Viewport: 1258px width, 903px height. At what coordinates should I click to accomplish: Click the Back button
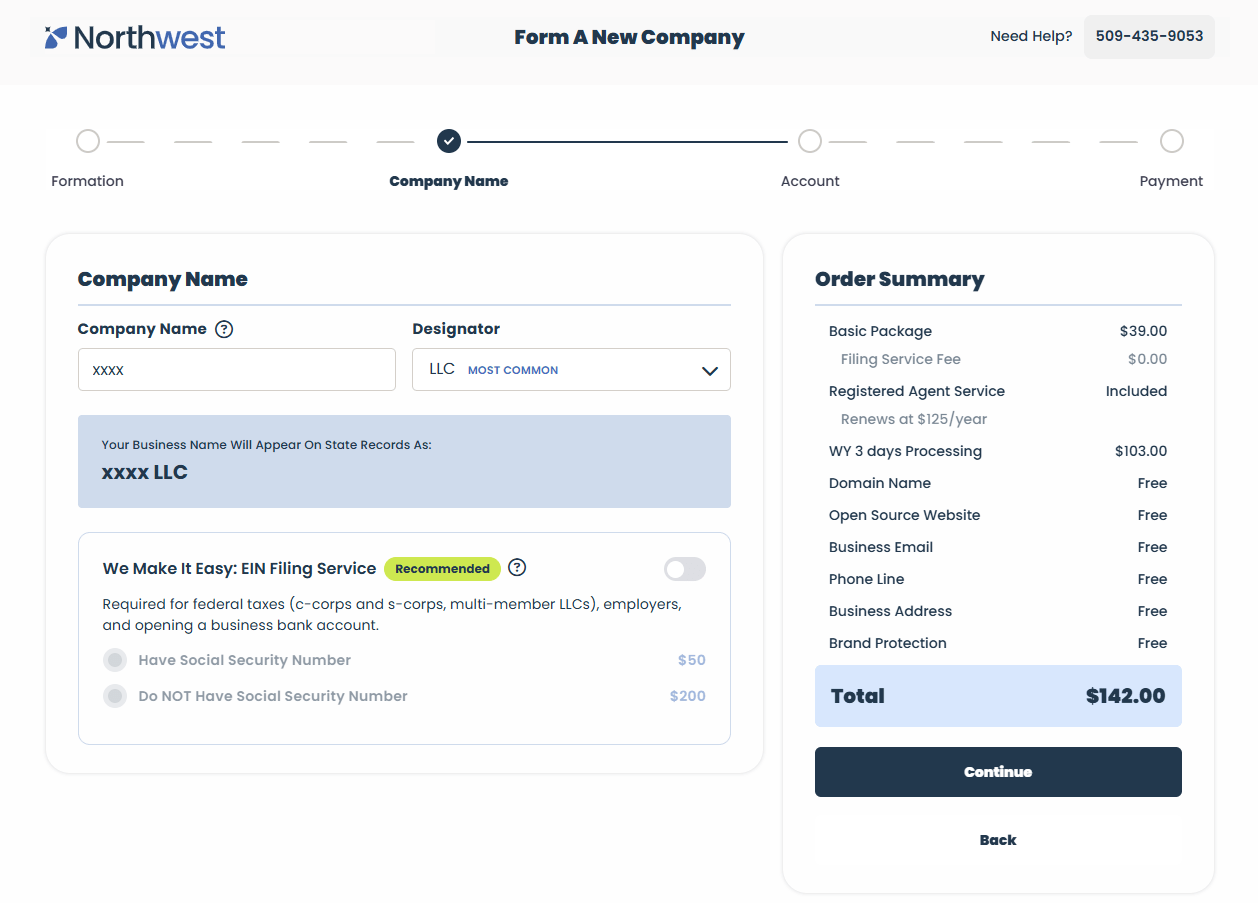pyautogui.click(x=998, y=840)
